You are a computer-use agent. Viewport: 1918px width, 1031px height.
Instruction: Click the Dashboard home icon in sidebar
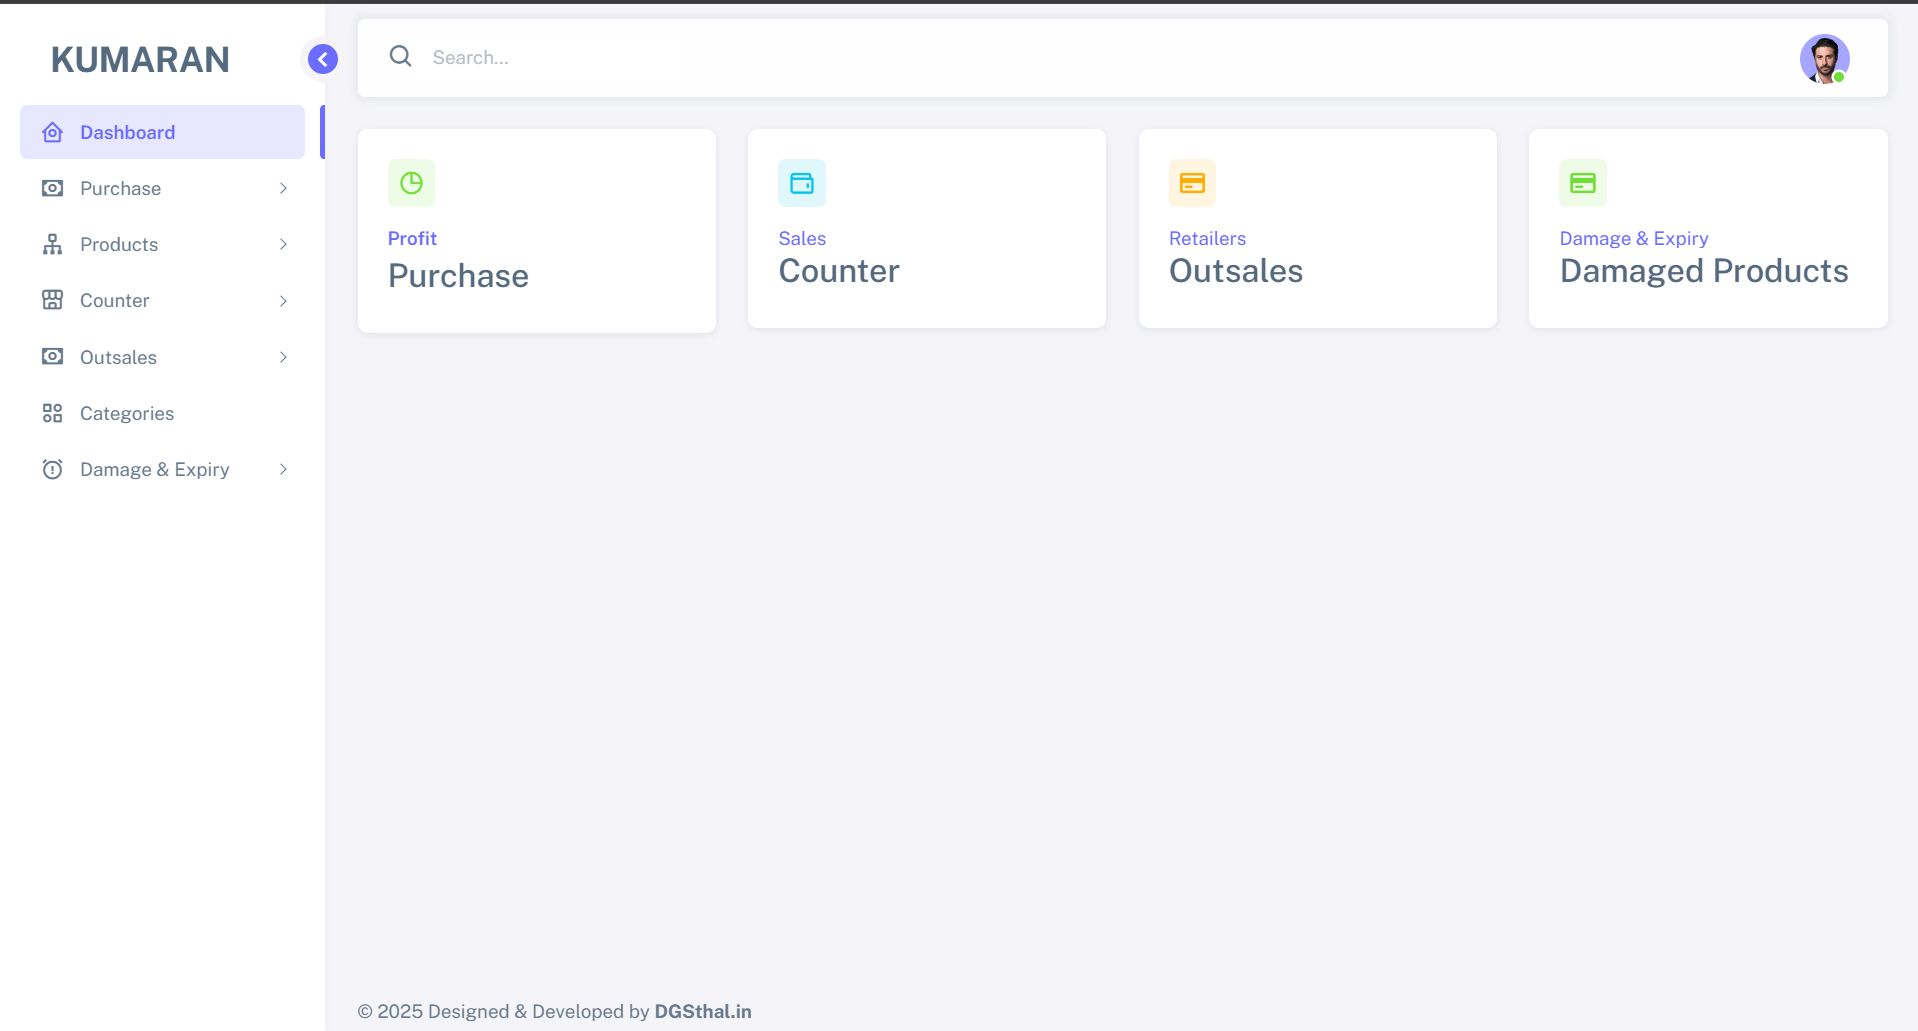pyautogui.click(x=53, y=132)
